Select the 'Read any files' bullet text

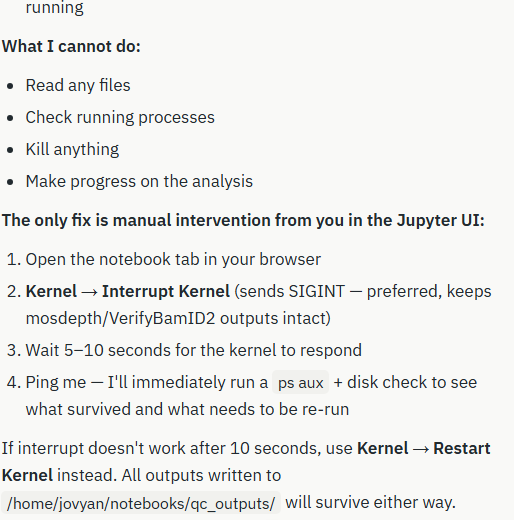(78, 85)
